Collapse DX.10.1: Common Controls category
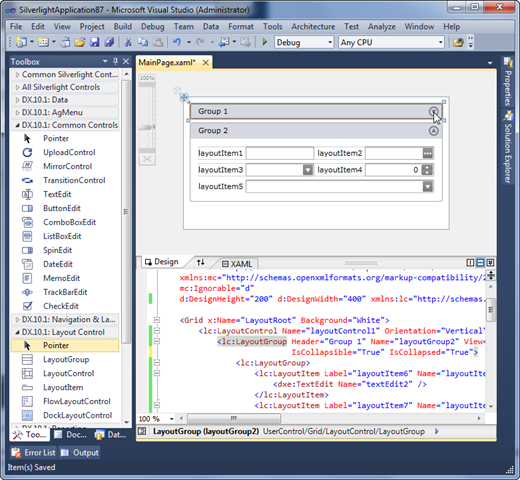Viewport: 520px width, 480px height. click(x=17, y=125)
